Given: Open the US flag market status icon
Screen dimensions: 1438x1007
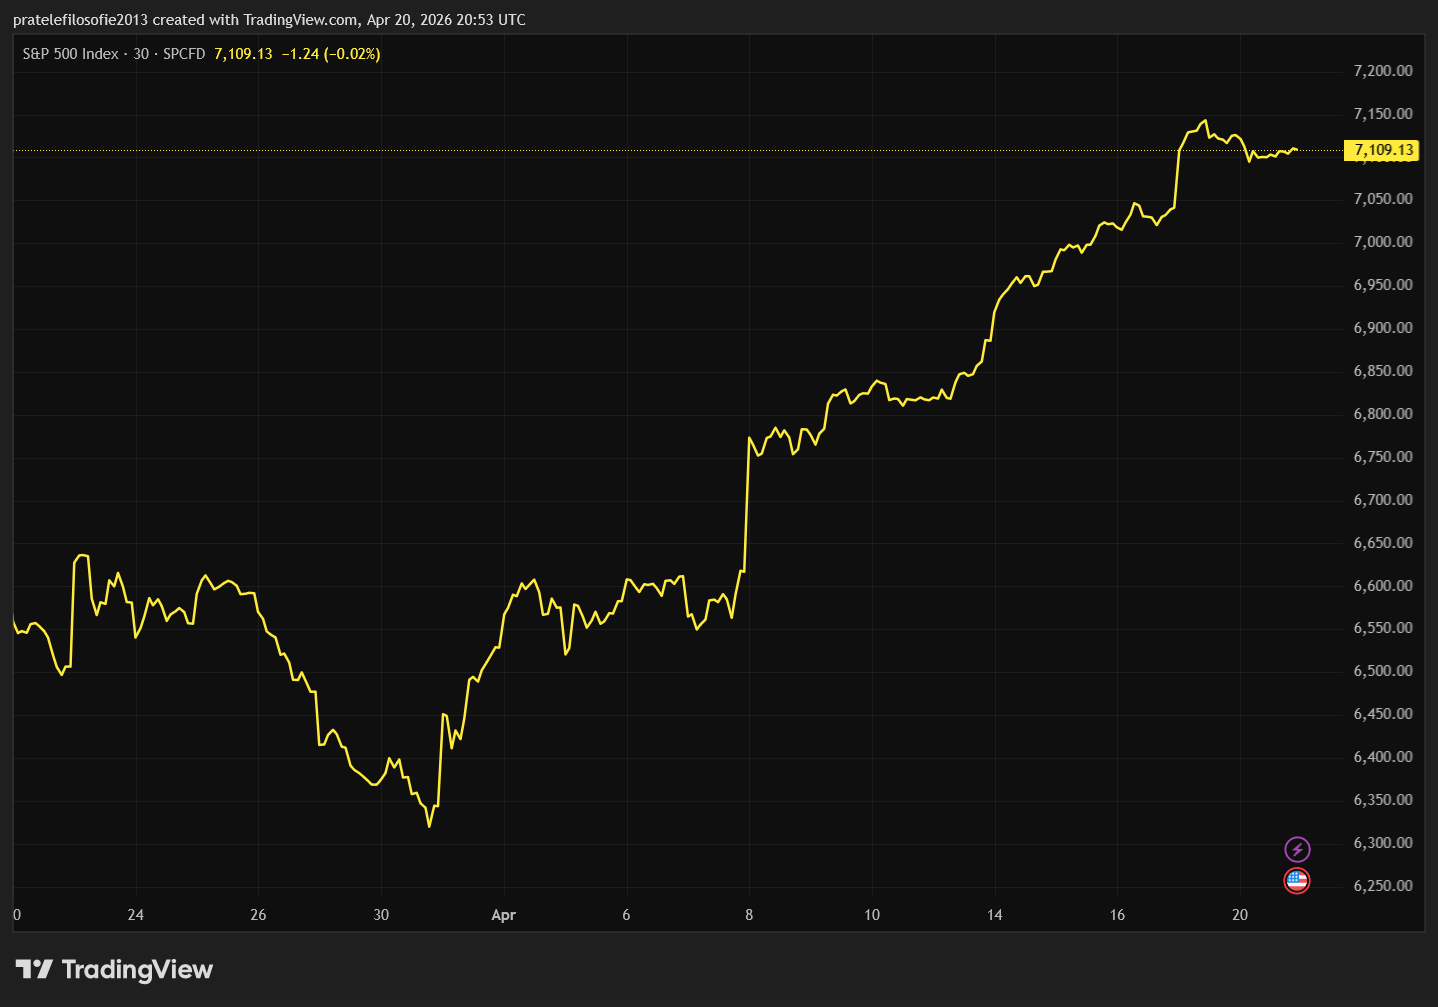Looking at the screenshot, I should pos(1296,881).
